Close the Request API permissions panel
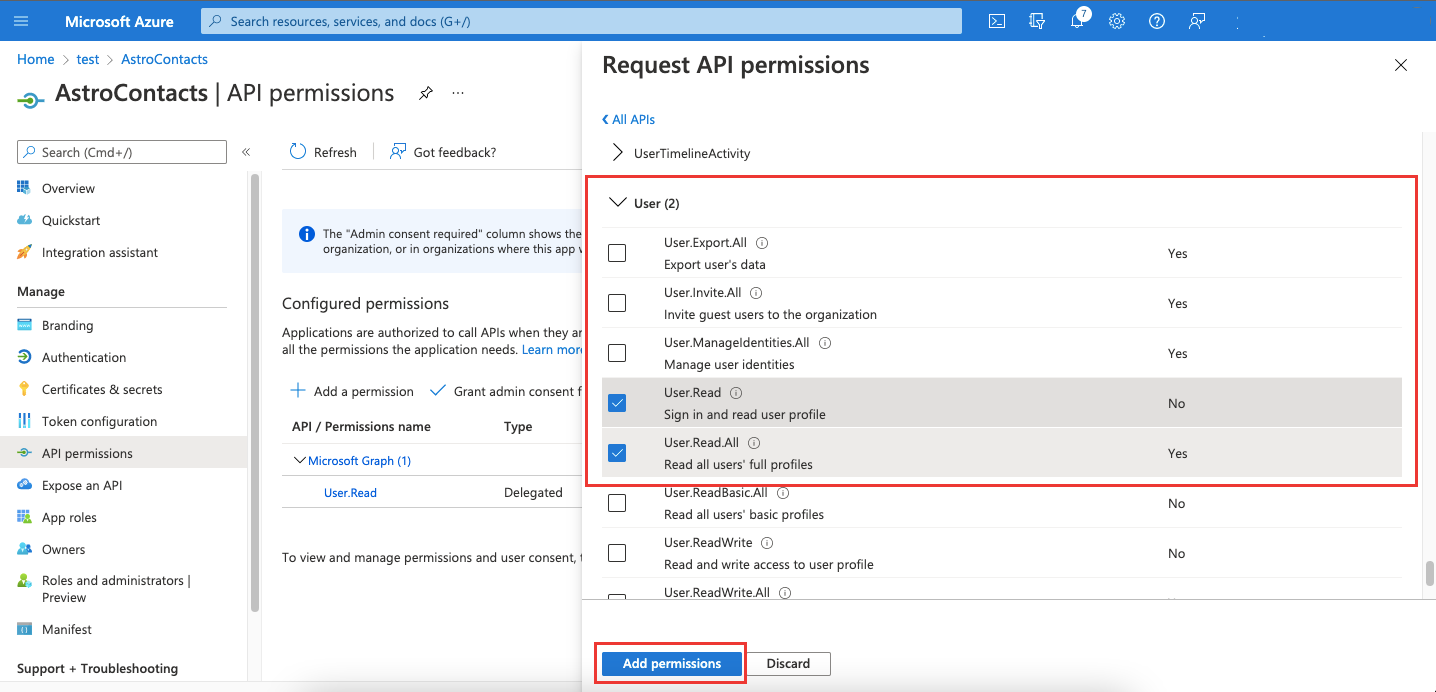 [1400, 66]
